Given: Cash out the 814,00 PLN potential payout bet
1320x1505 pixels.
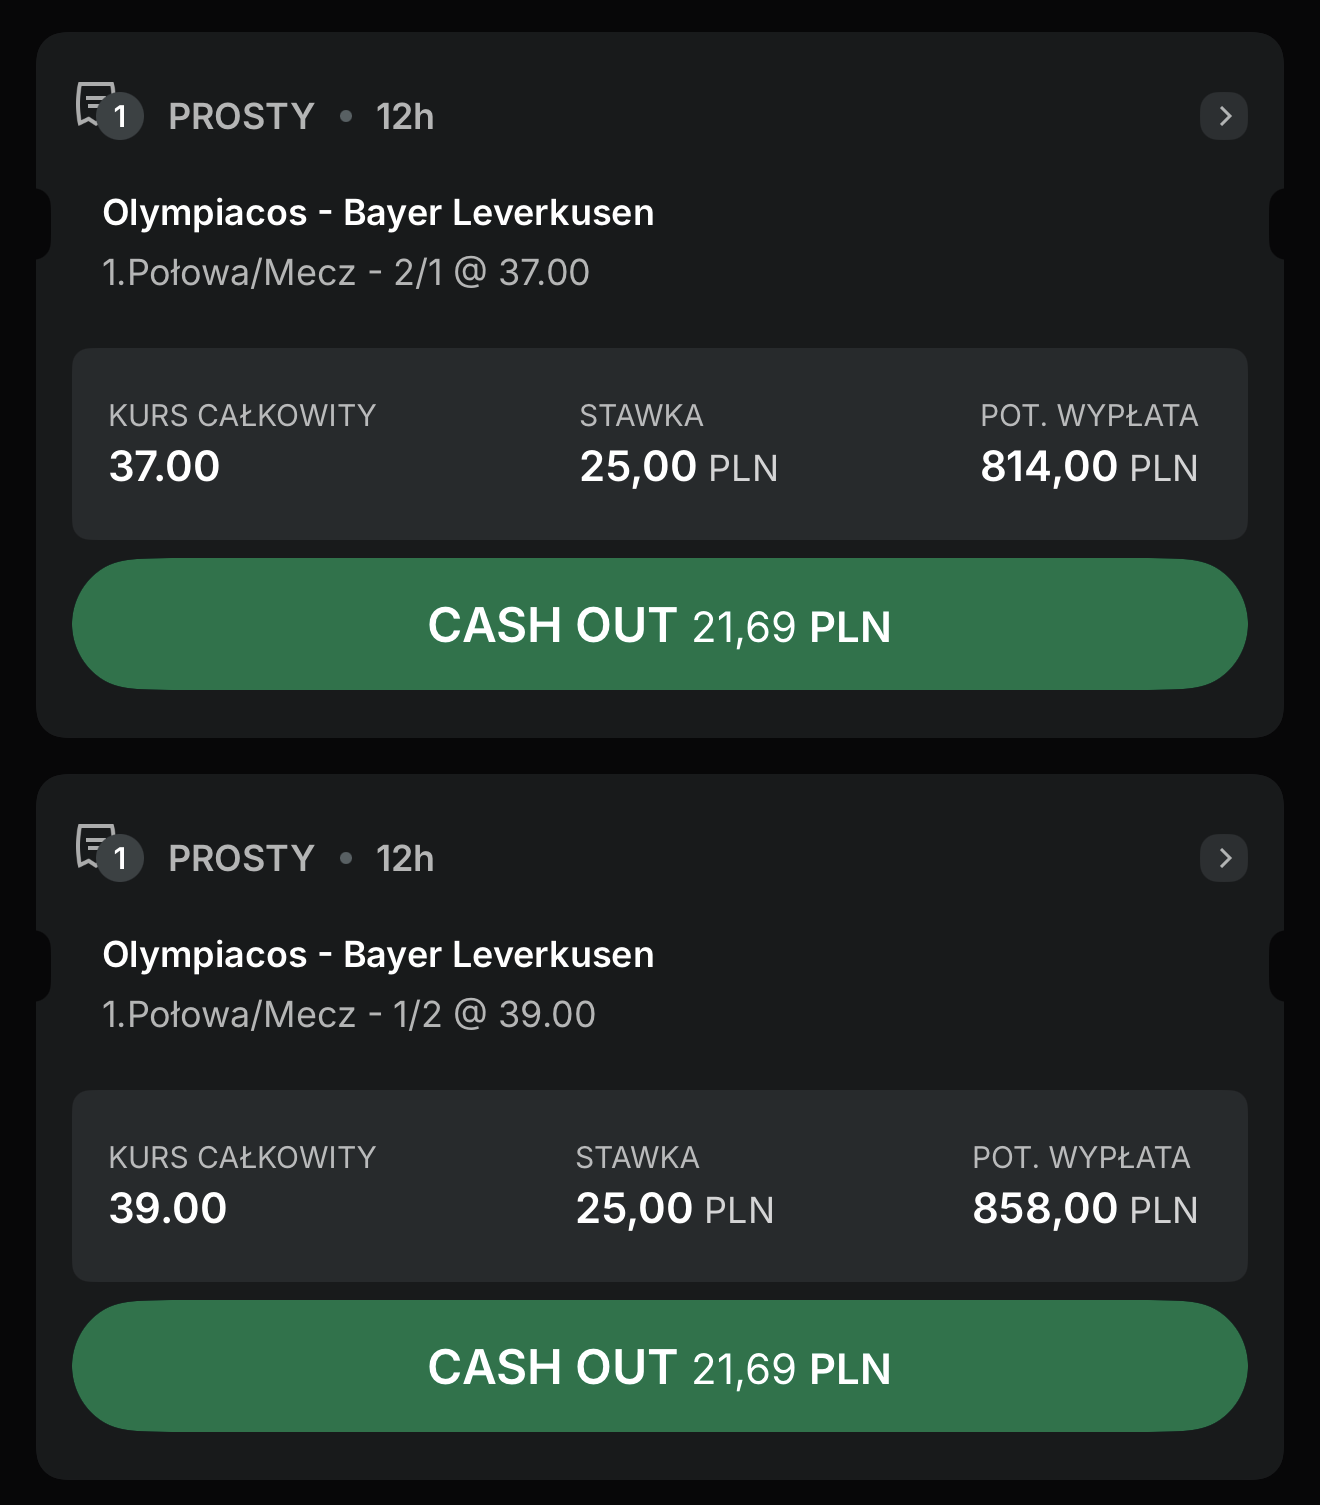Looking at the screenshot, I should tap(659, 625).
